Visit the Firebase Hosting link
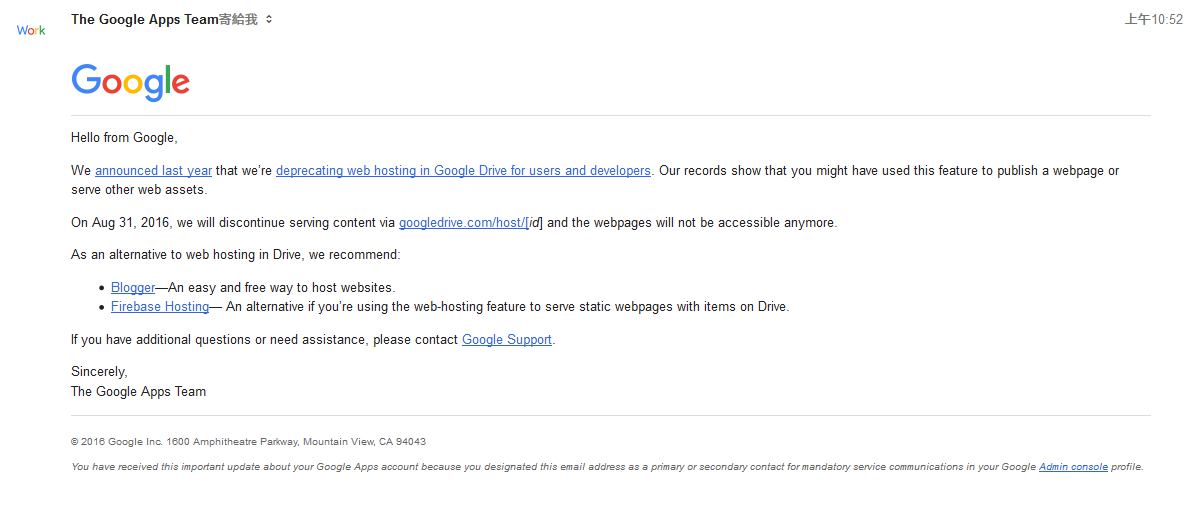Viewport: 1196px width, 506px height. [160, 307]
